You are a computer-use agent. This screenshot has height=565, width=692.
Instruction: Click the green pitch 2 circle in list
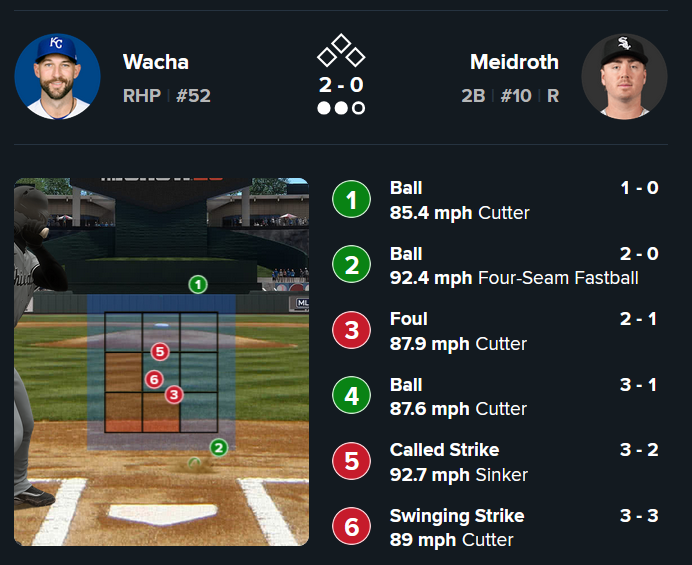click(351, 265)
